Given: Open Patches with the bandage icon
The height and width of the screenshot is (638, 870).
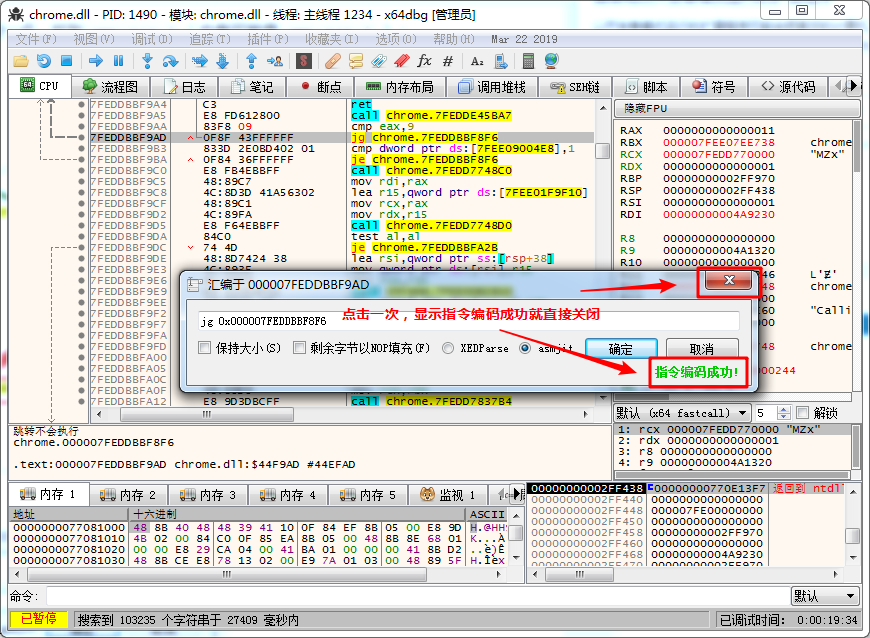Looking at the screenshot, I should coord(332,61).
